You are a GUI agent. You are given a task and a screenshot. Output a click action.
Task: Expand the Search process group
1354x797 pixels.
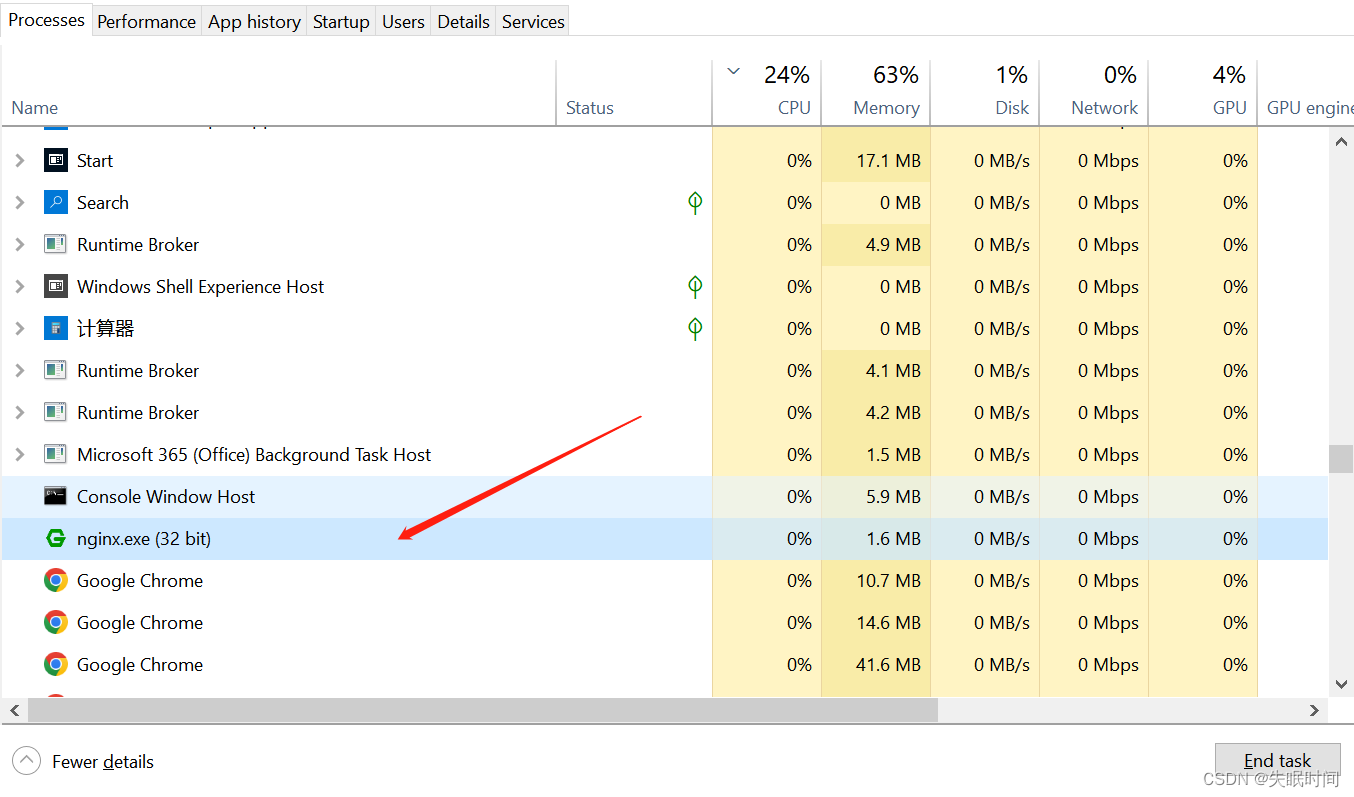20,202
